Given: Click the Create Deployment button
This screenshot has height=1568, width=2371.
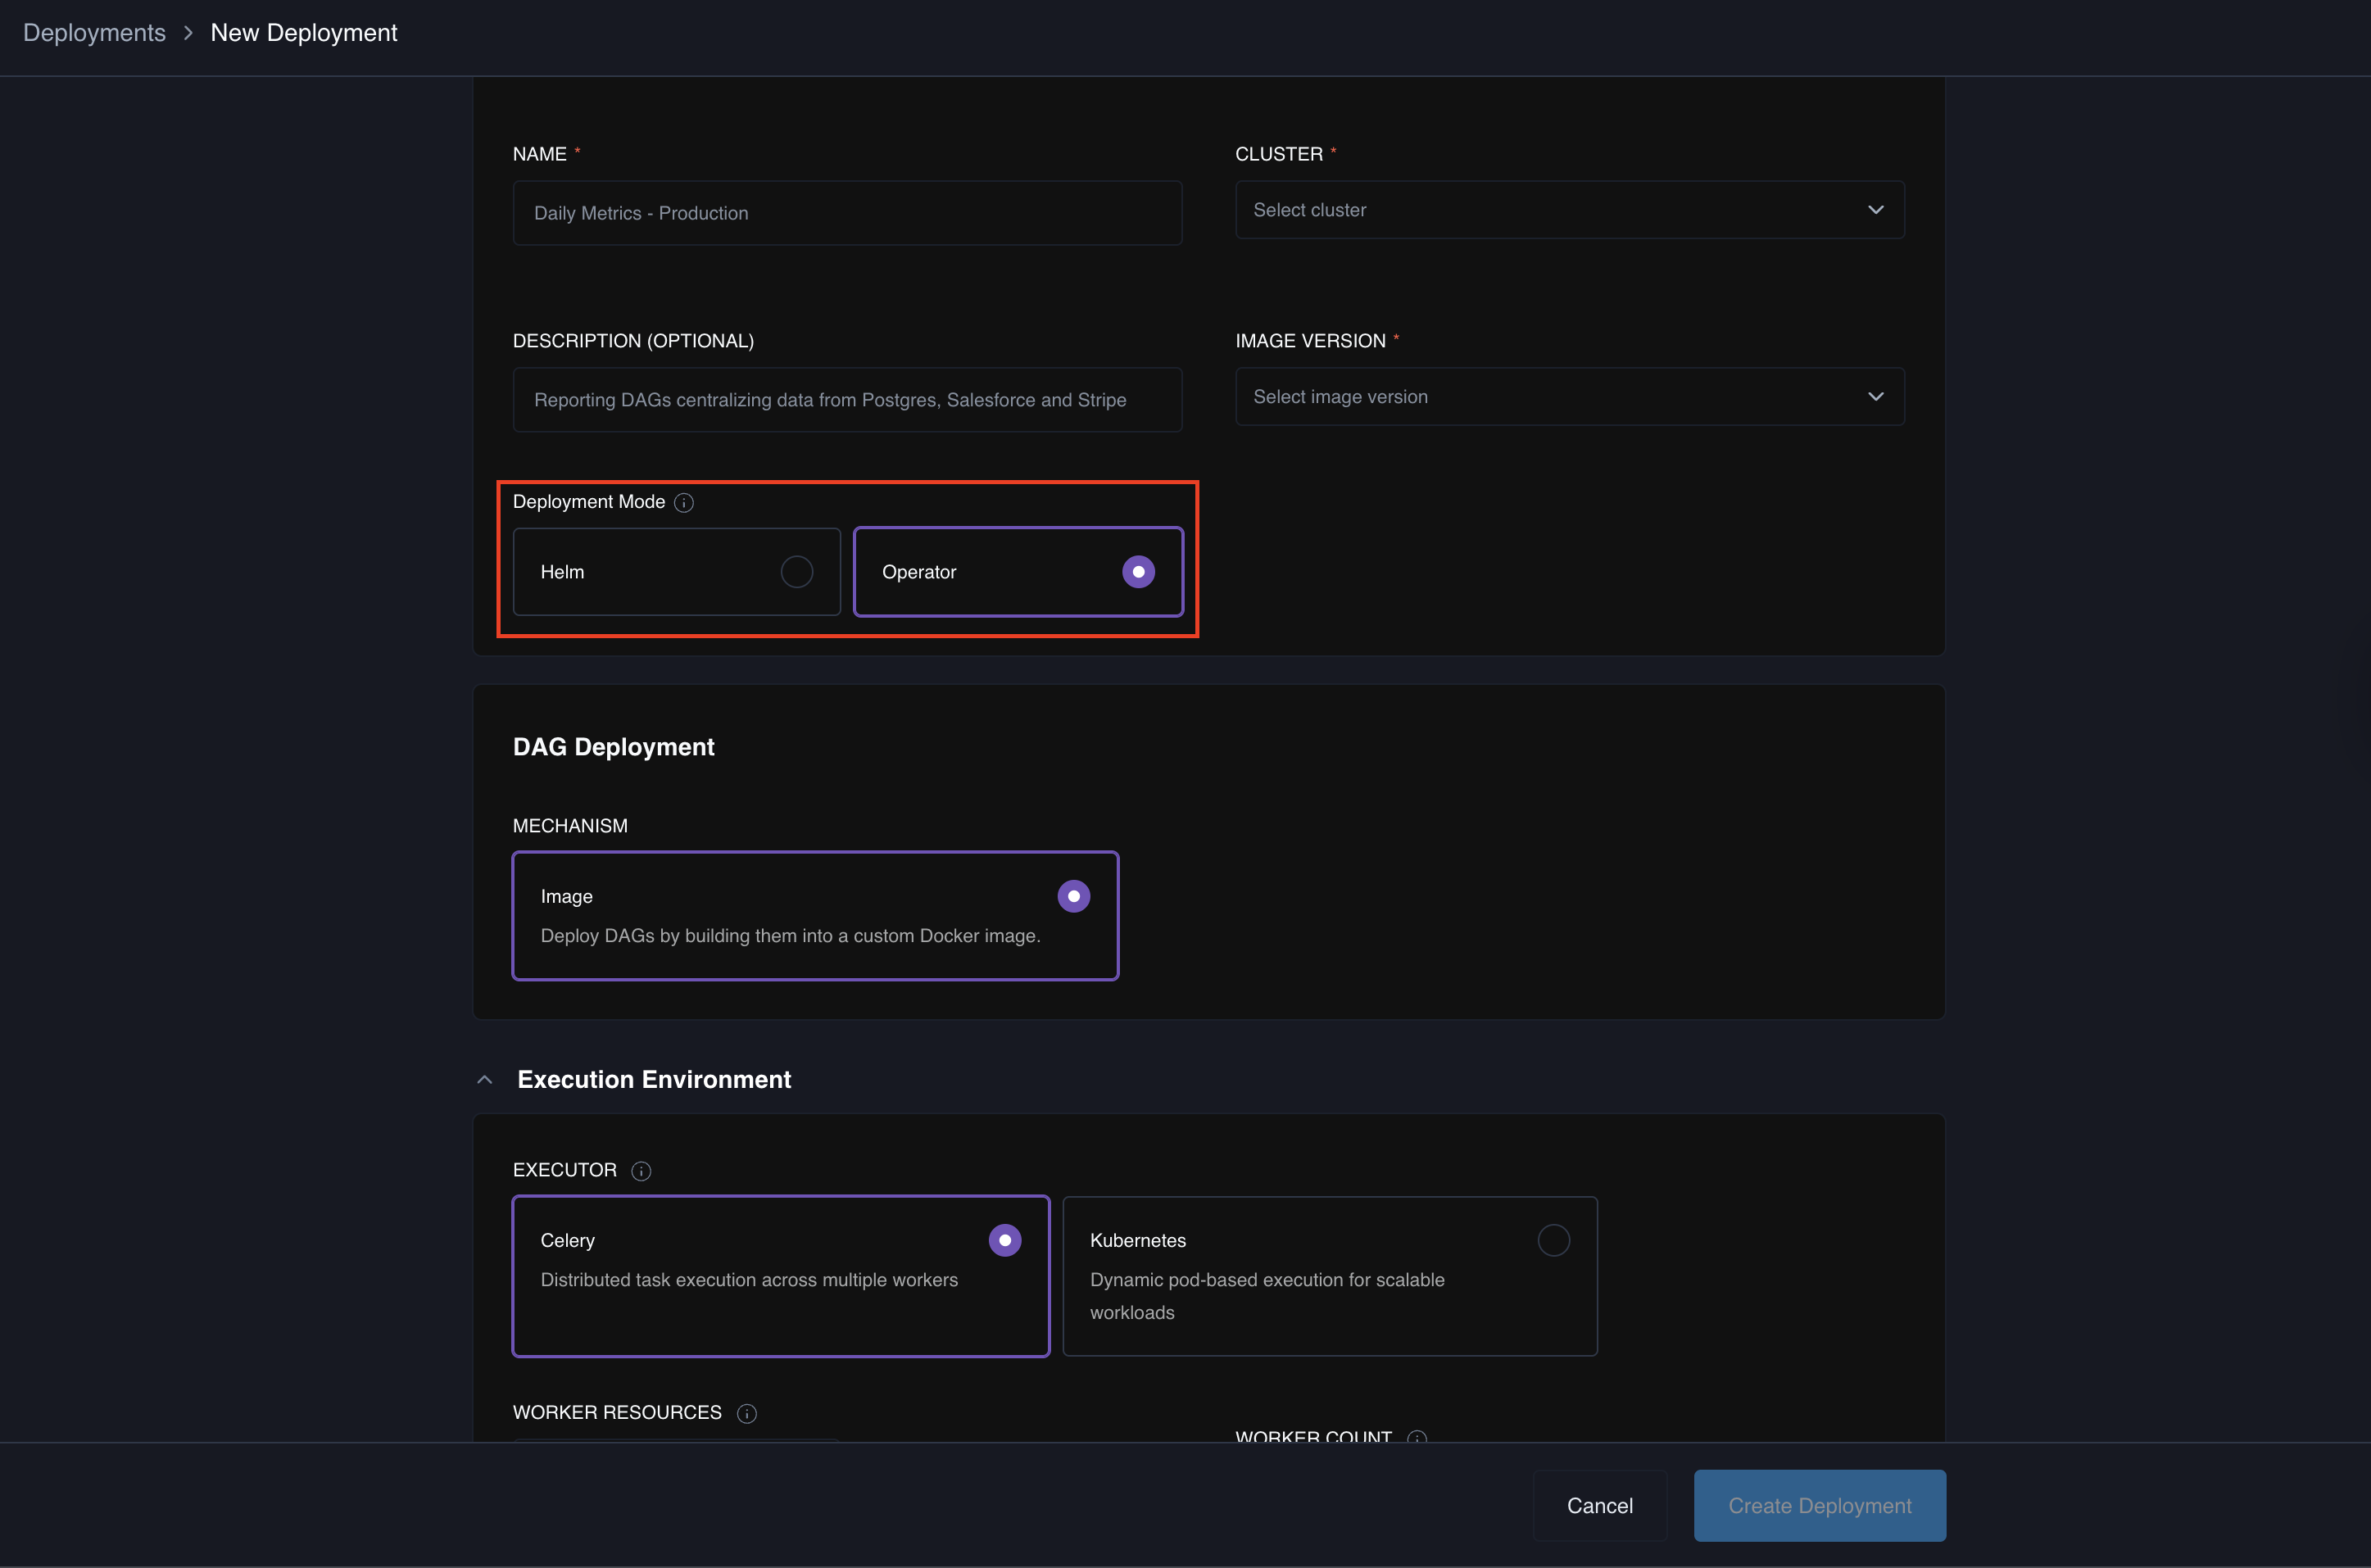Looking at the screenshot, I should 1820,1505.
